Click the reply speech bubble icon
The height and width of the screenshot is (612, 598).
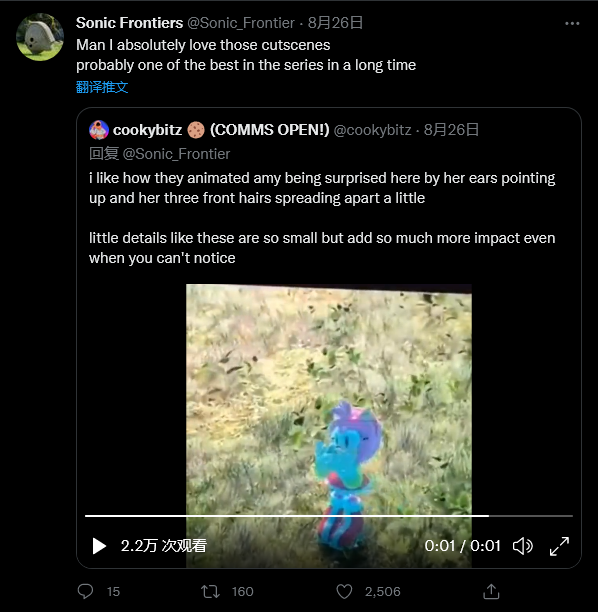click(85, 591)
